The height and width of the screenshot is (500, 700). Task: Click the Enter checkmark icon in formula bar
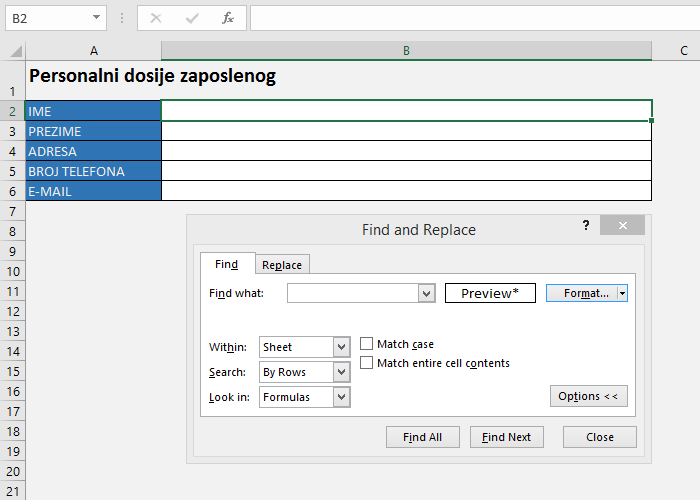pyautogui.click(x=192, y=18)
